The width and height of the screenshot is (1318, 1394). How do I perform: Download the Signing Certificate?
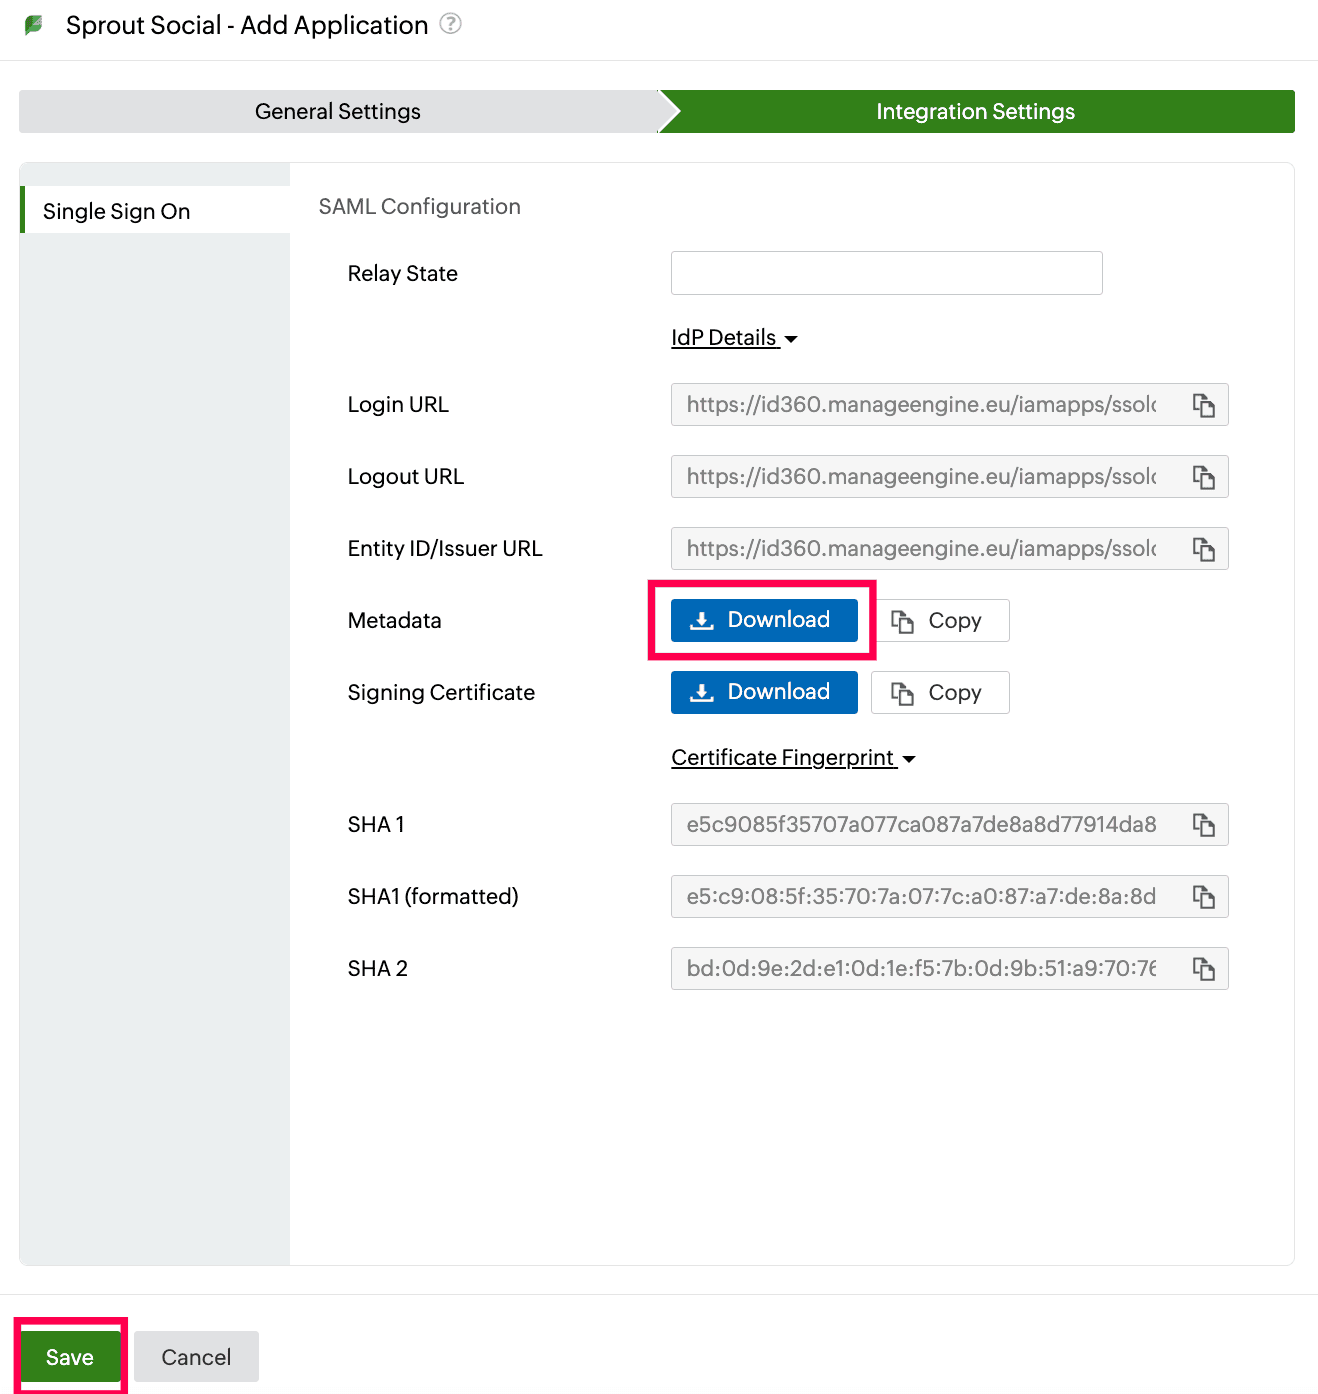pos(763,692)
